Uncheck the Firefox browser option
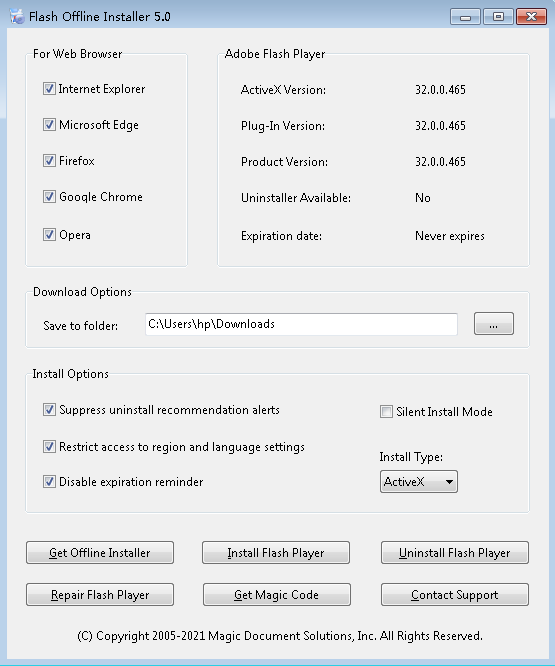The width and height of the screenshot is (555, 666). click(49, 161)
